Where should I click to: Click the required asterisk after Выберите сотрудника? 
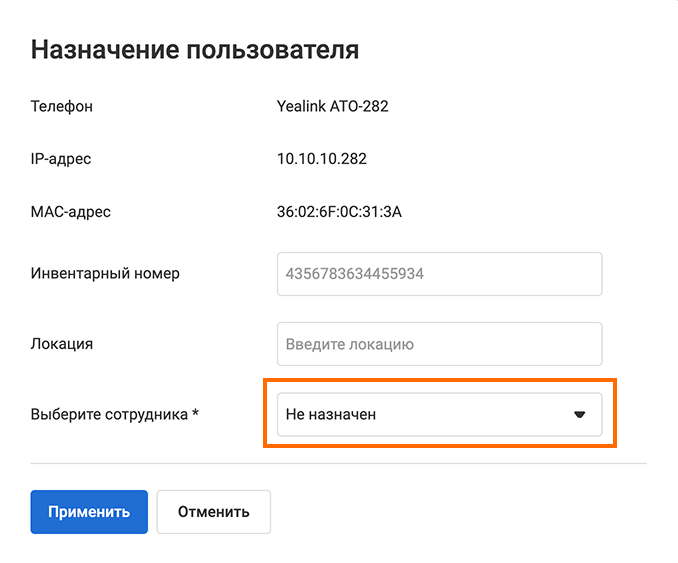click(x=195, y=413)
